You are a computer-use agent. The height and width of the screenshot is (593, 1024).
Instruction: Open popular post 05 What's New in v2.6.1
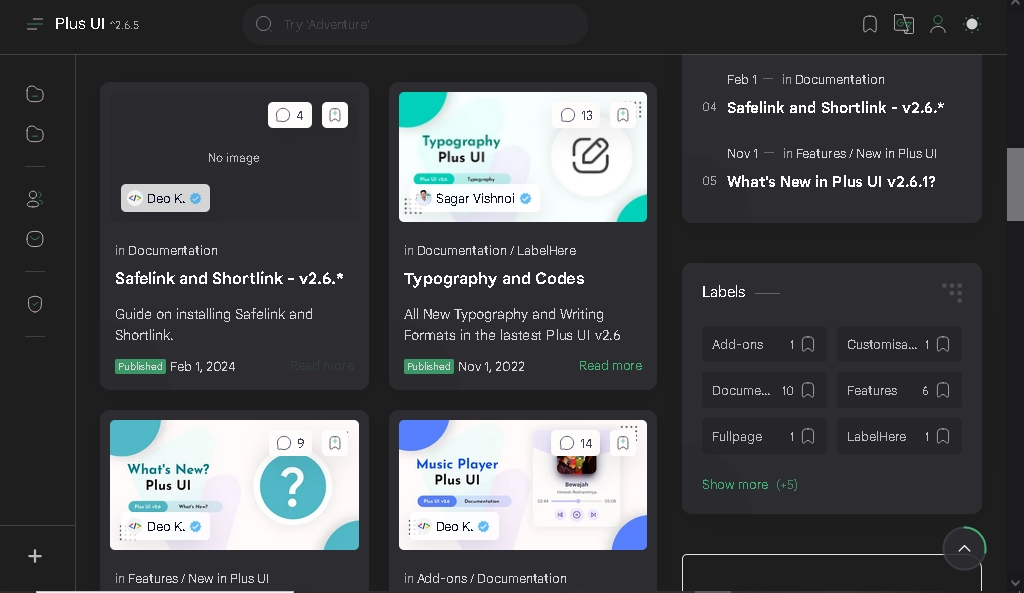click(x=831, y=182)
